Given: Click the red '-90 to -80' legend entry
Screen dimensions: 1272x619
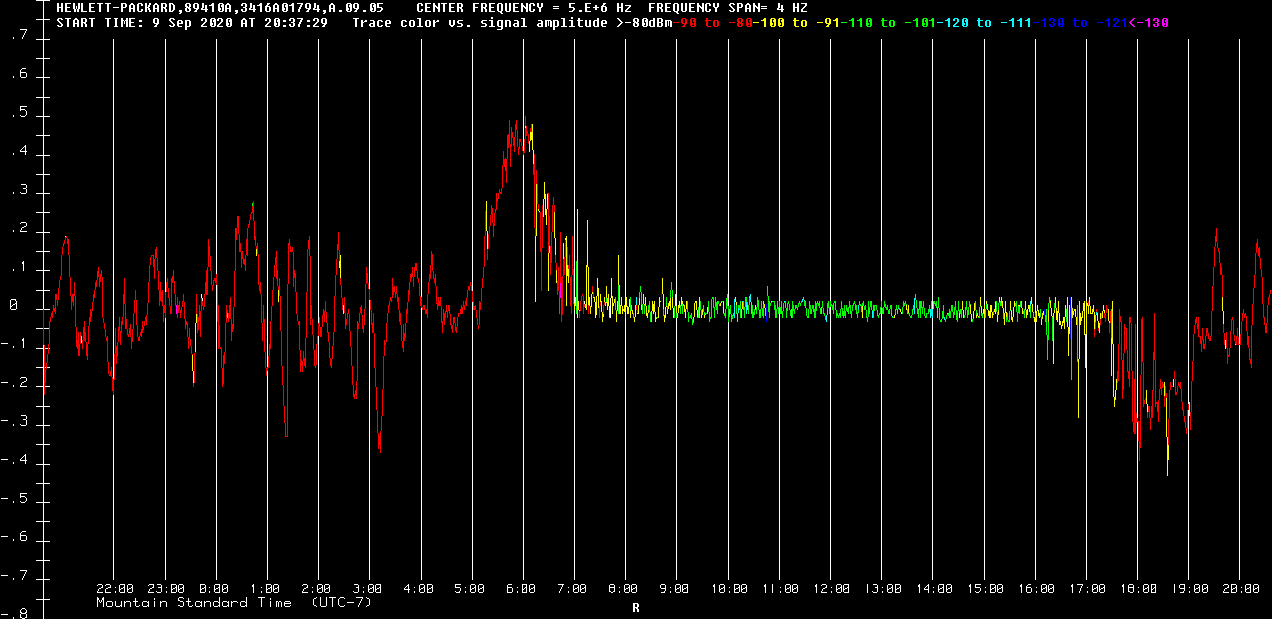Looking at the screenshot, I should tap(710, 22).
